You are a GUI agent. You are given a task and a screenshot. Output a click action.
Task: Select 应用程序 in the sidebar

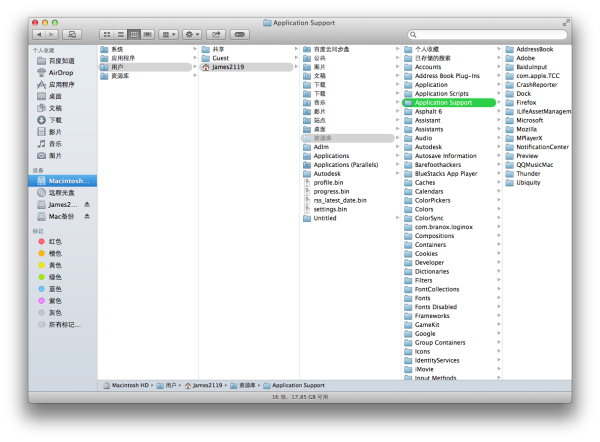[x=62, y=84]
